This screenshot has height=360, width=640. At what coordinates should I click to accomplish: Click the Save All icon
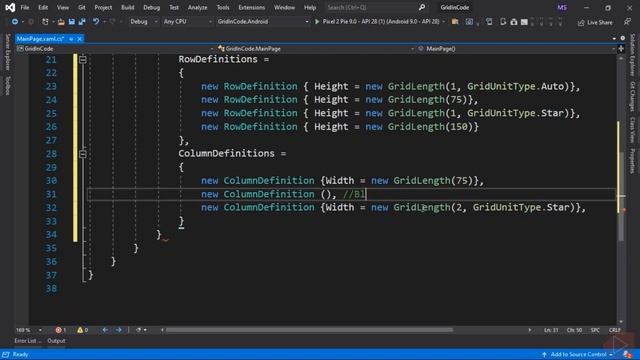click(x=82, y=22)
